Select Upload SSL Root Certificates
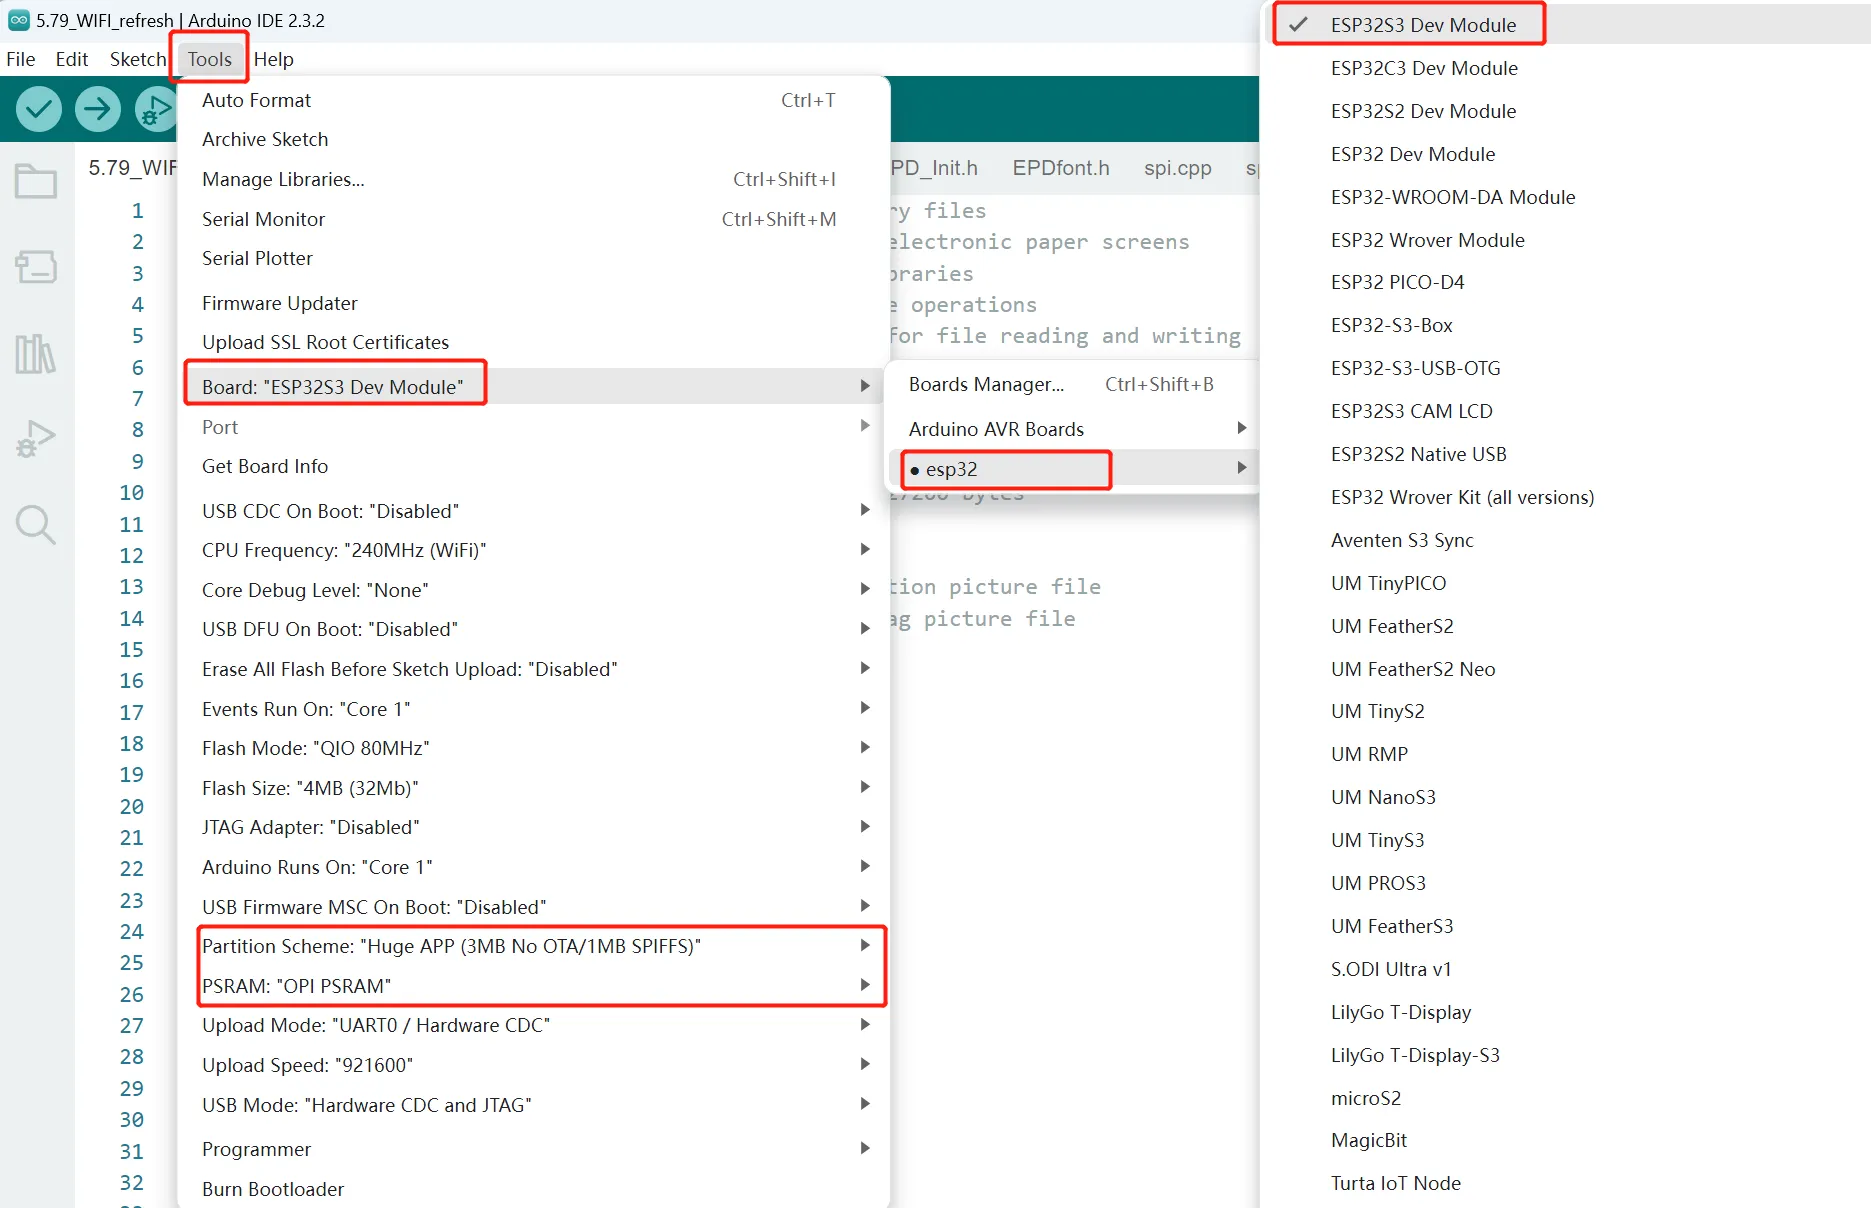 click(x=533, y=342)
